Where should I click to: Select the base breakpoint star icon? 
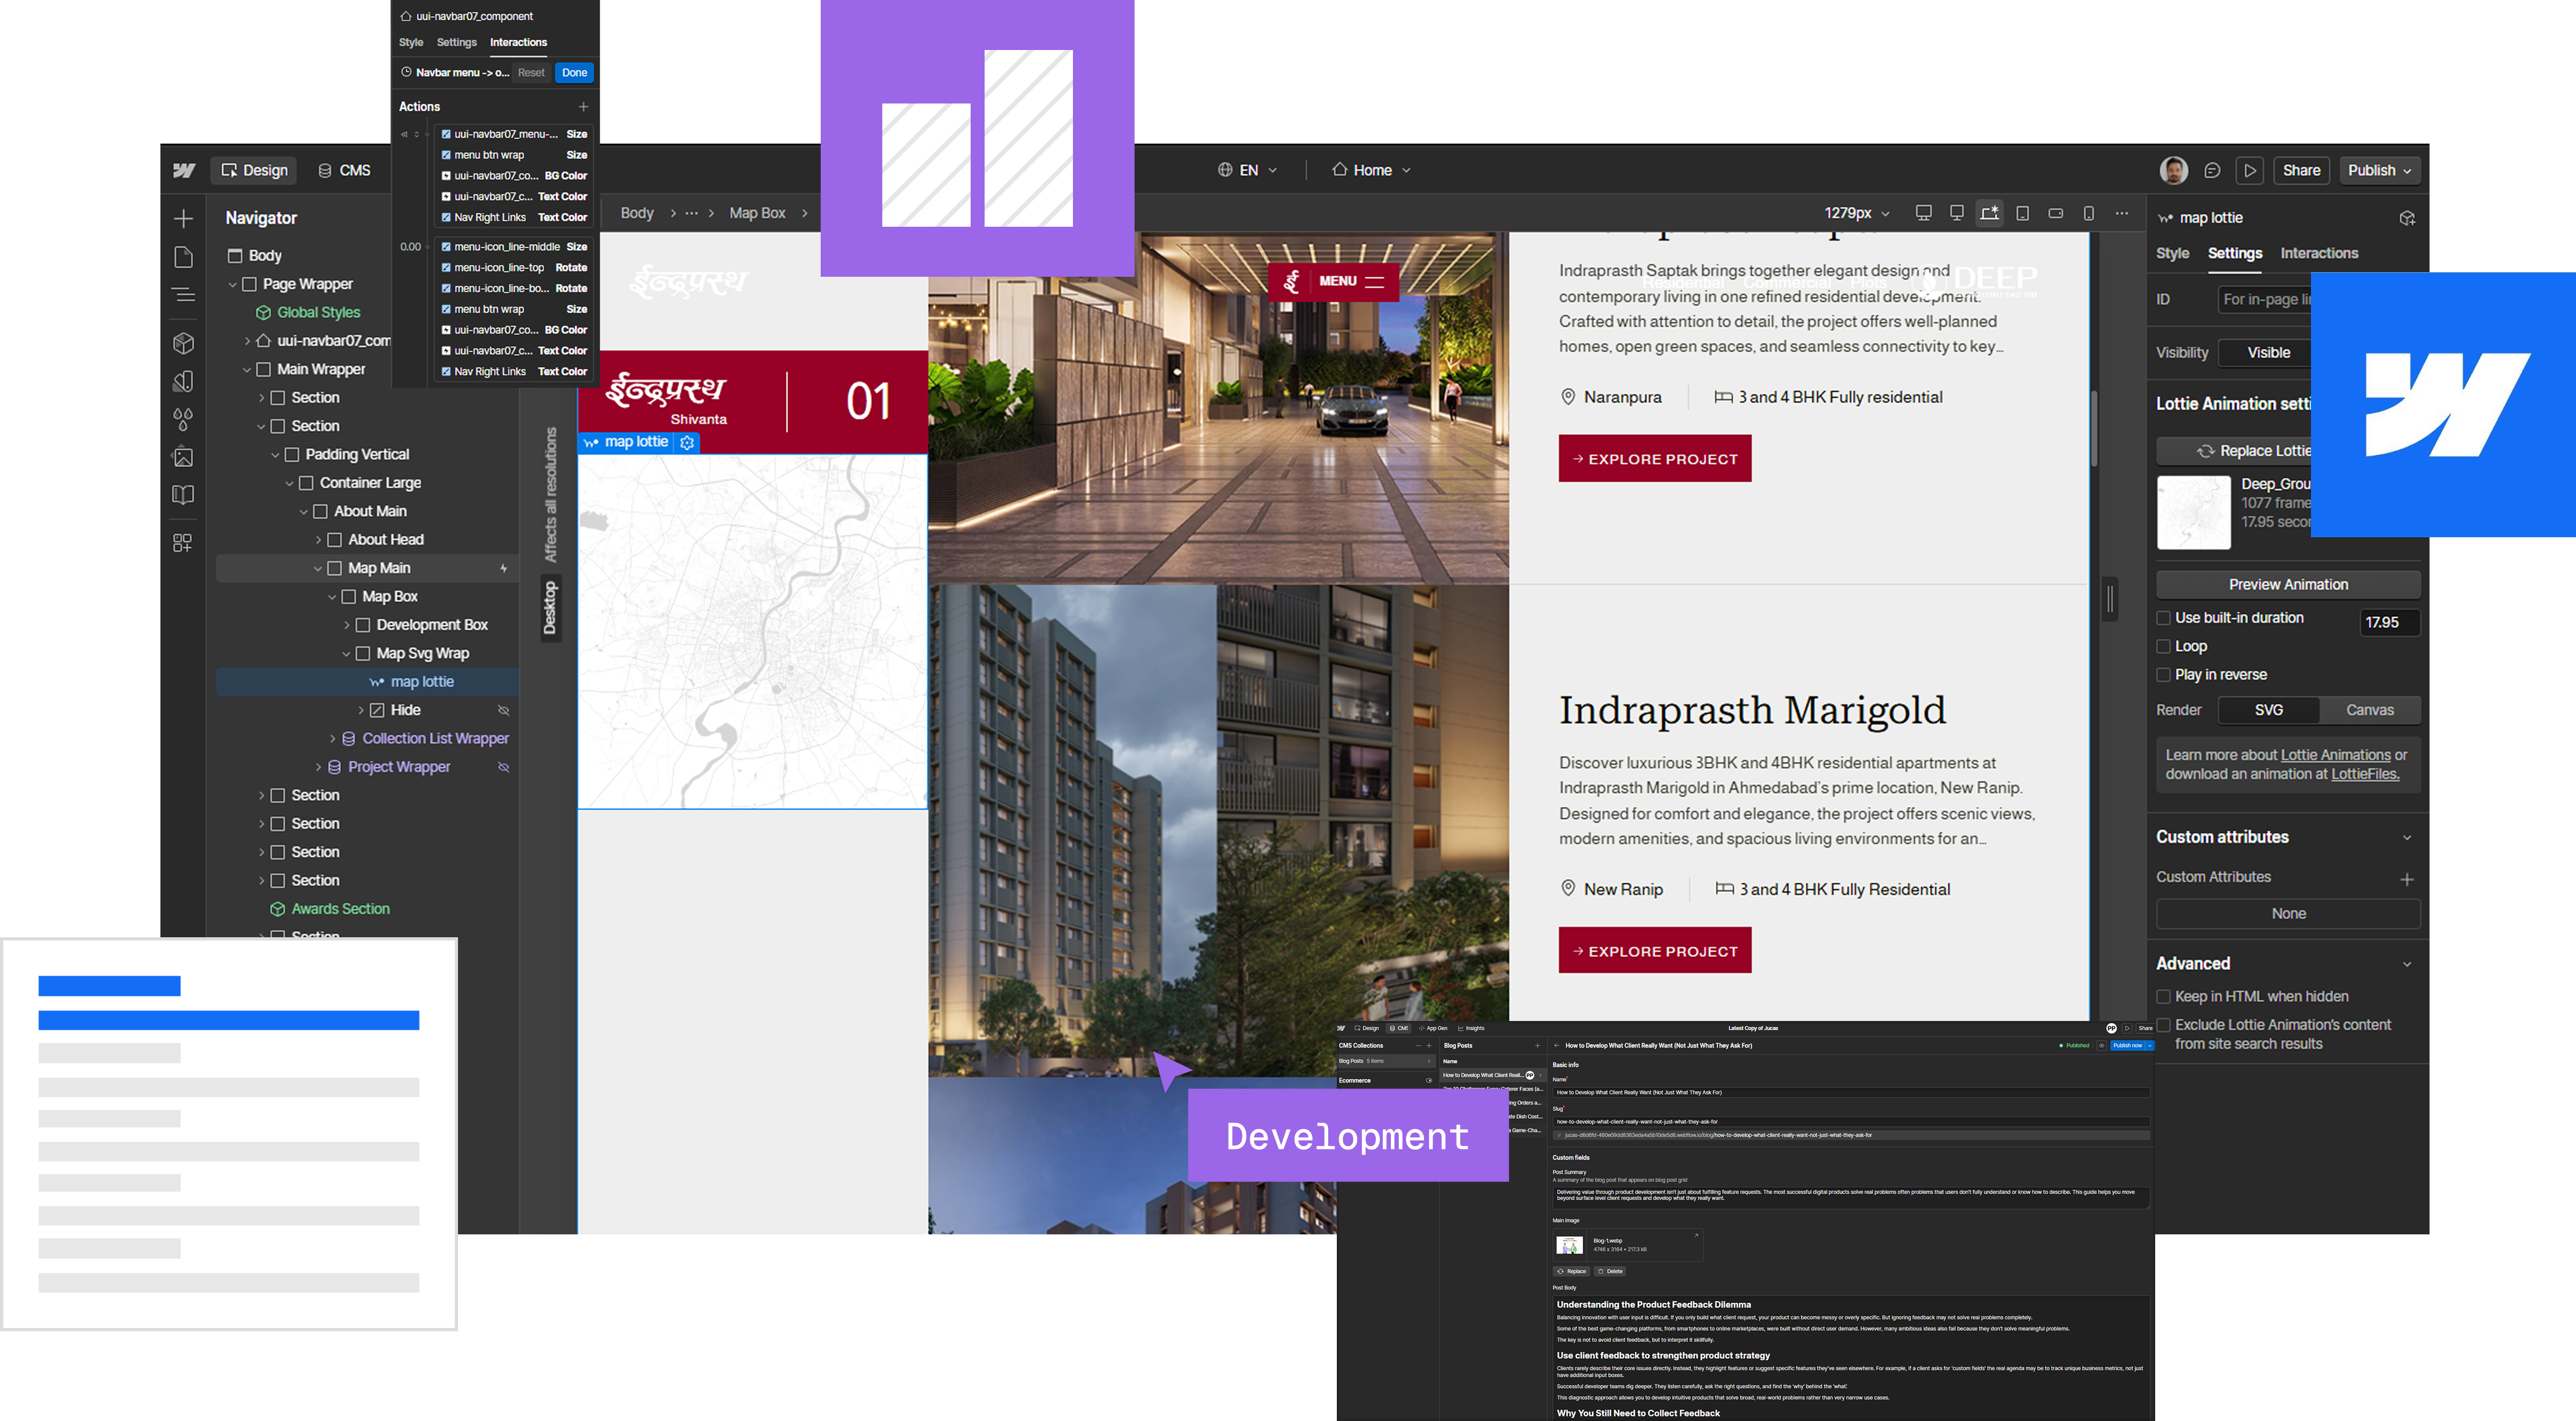pos(1990,213)
